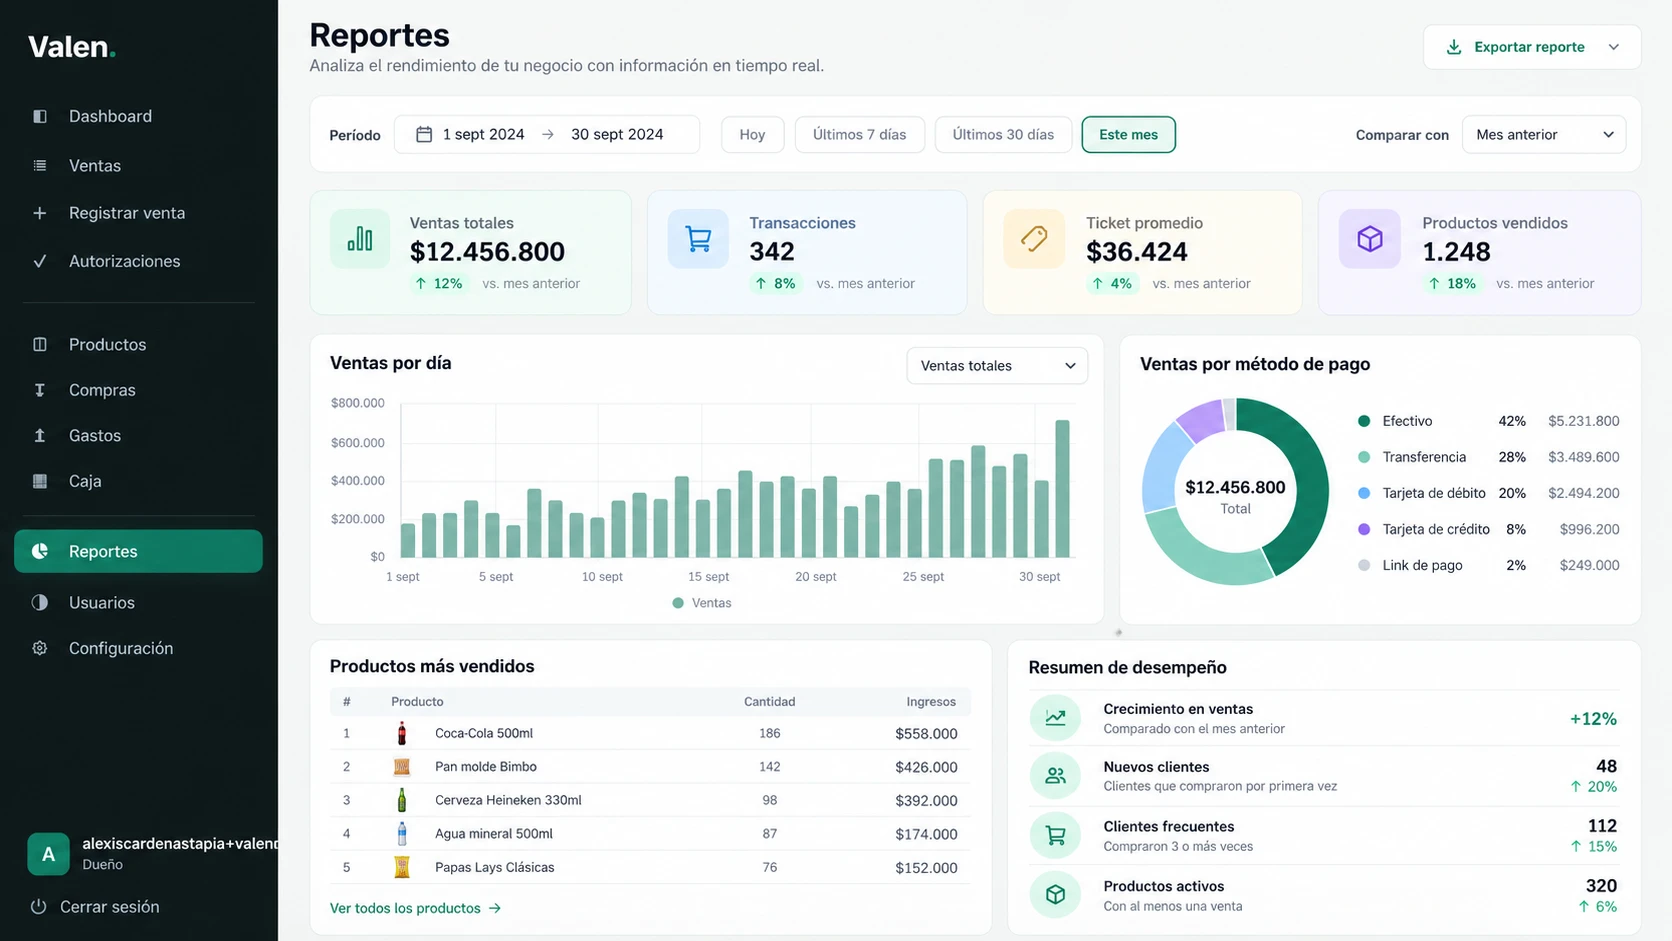Click the Cerrar sesión power icon

(39, 907)
